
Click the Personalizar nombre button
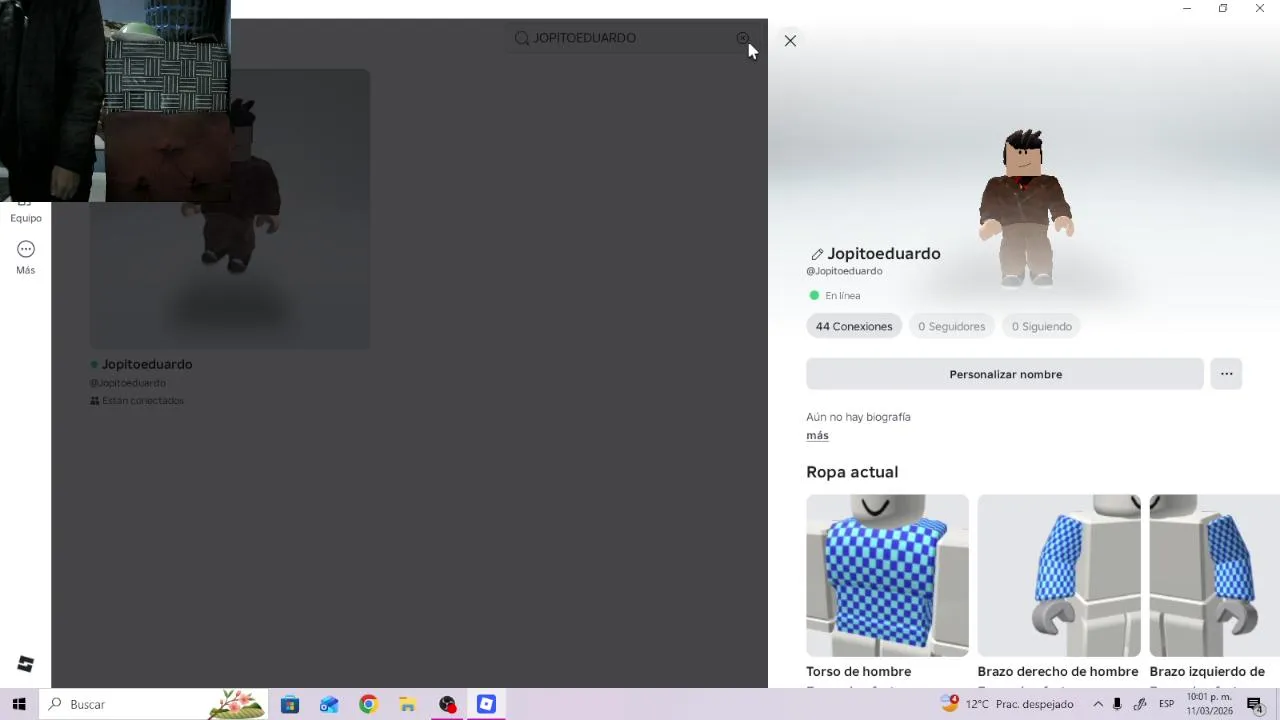[1005, 374]
